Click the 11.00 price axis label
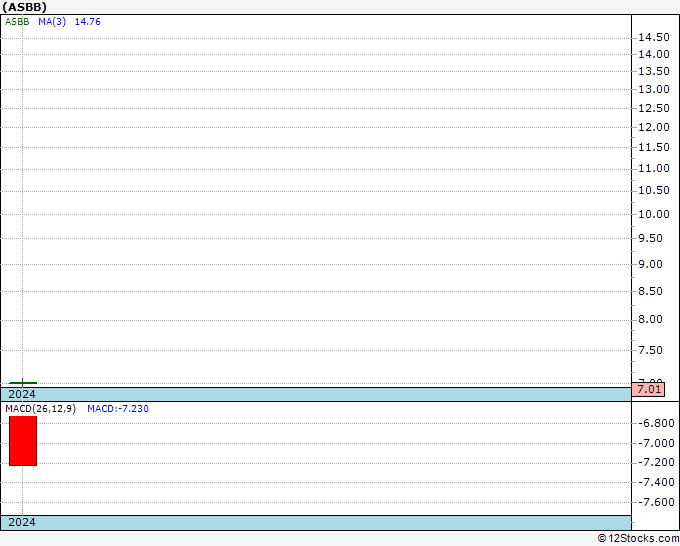This screenshot has width=680, height=546. tap(654, 168)
